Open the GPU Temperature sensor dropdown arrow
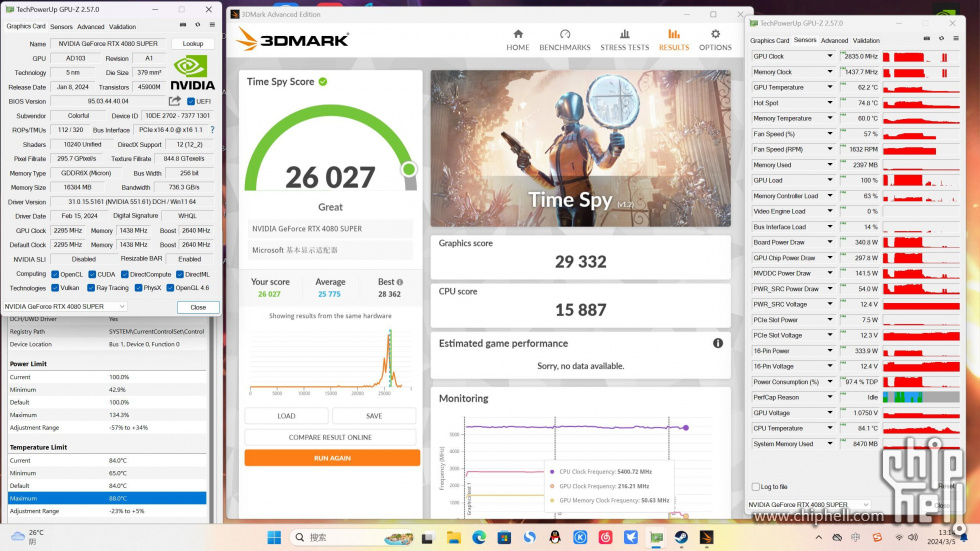The width and height of the screenshot is (980, 551). pyautogui.click(x=830, y=87)
